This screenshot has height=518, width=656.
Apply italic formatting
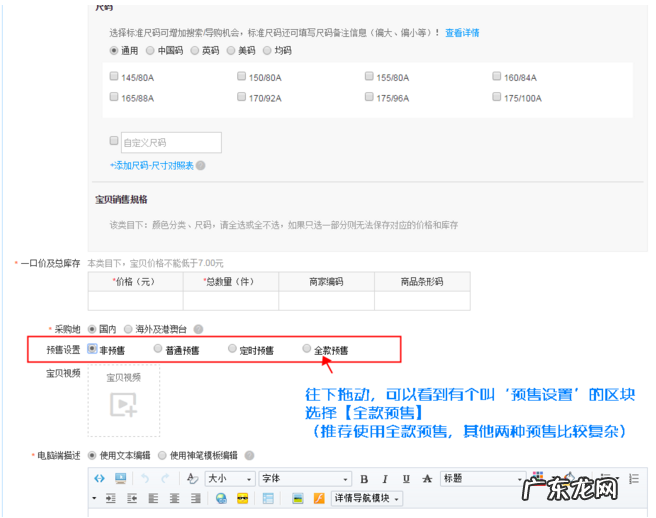pos(385,479)
